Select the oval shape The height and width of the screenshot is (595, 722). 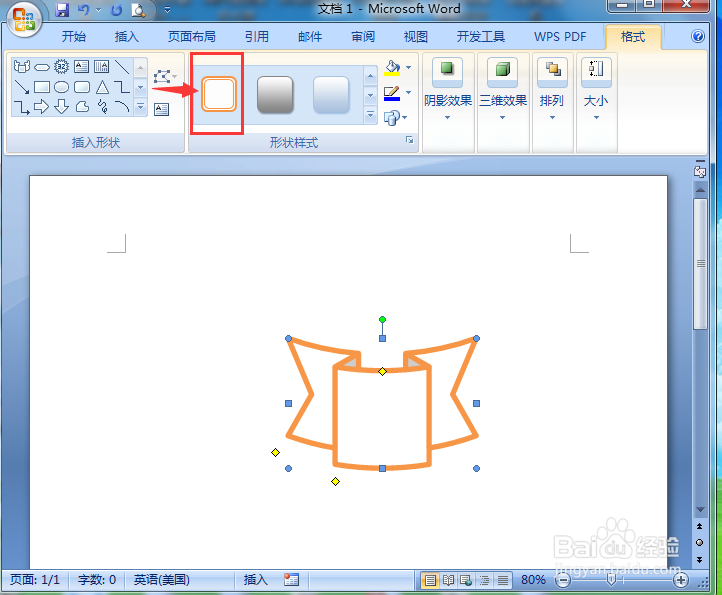coord(61,87)
